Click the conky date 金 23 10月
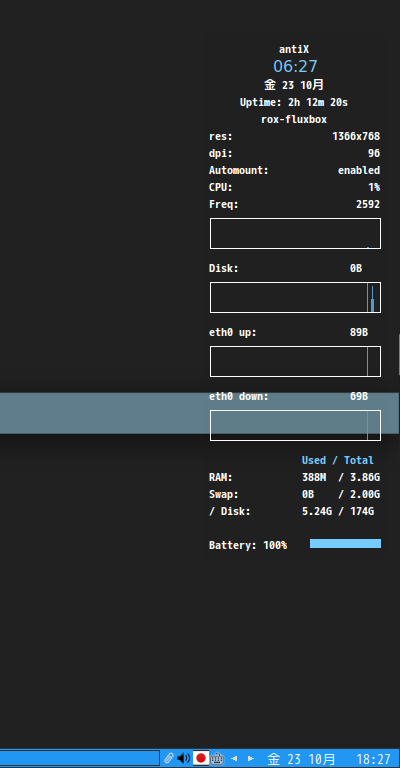 294,85
